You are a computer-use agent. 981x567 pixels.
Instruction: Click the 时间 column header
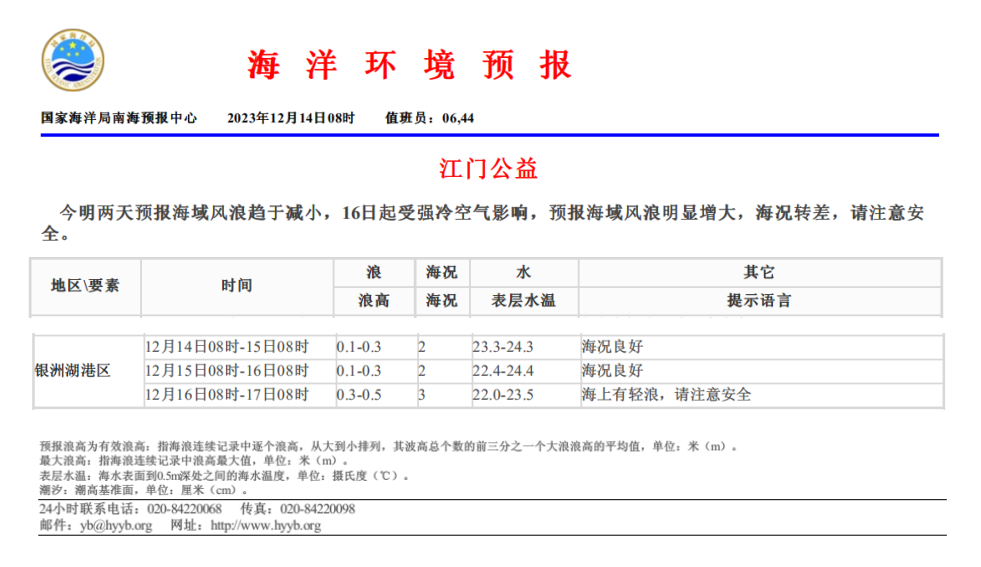(237, 285)
